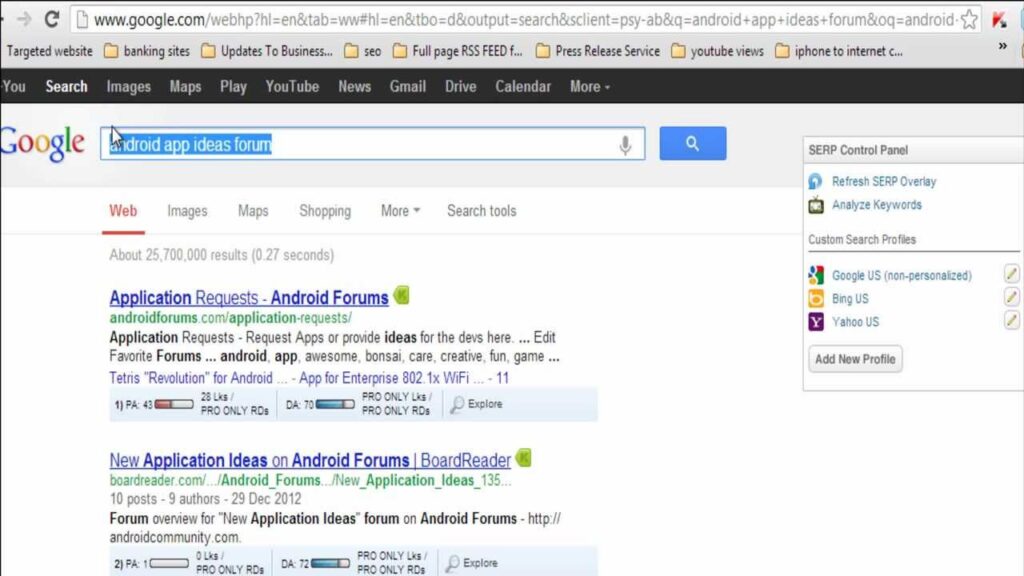
Task: Select the Yahoo US profile icon
Action: coord(816,321)
